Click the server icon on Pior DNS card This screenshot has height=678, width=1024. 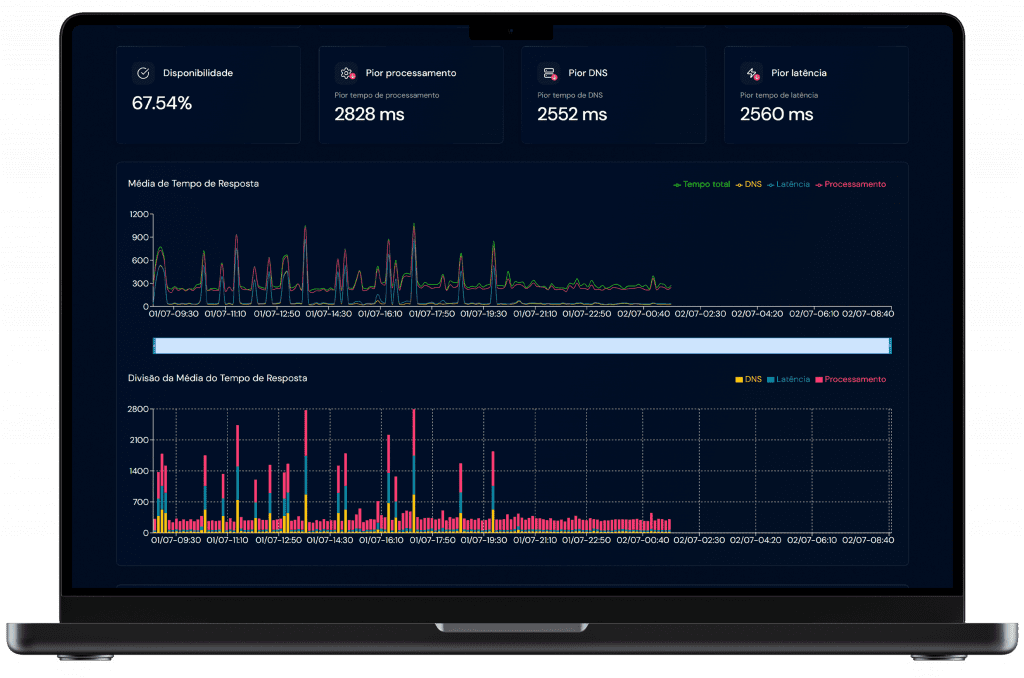[550, 72]
